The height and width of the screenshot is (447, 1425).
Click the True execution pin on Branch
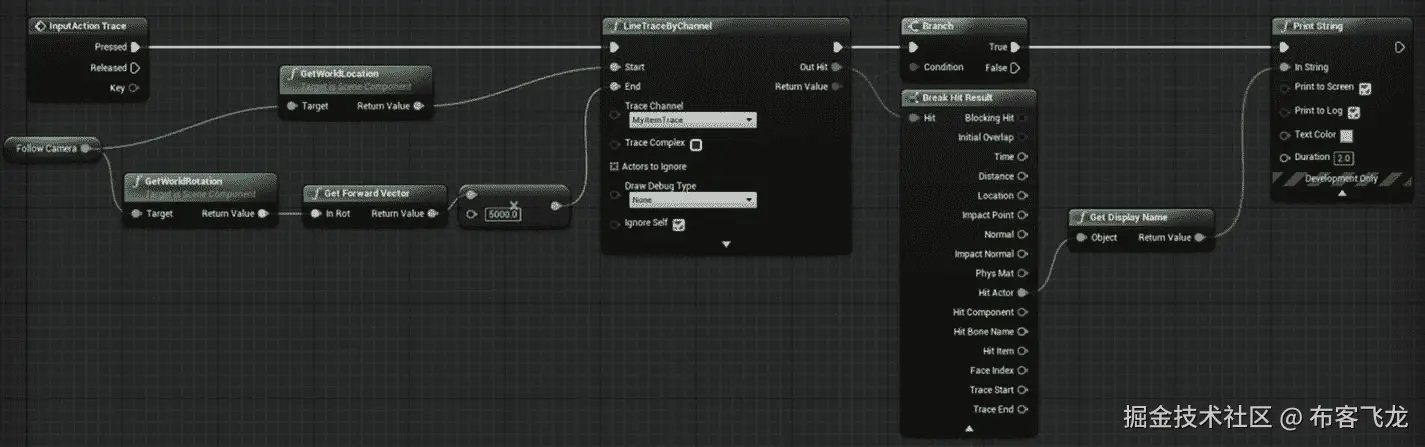pos(1016,46)
